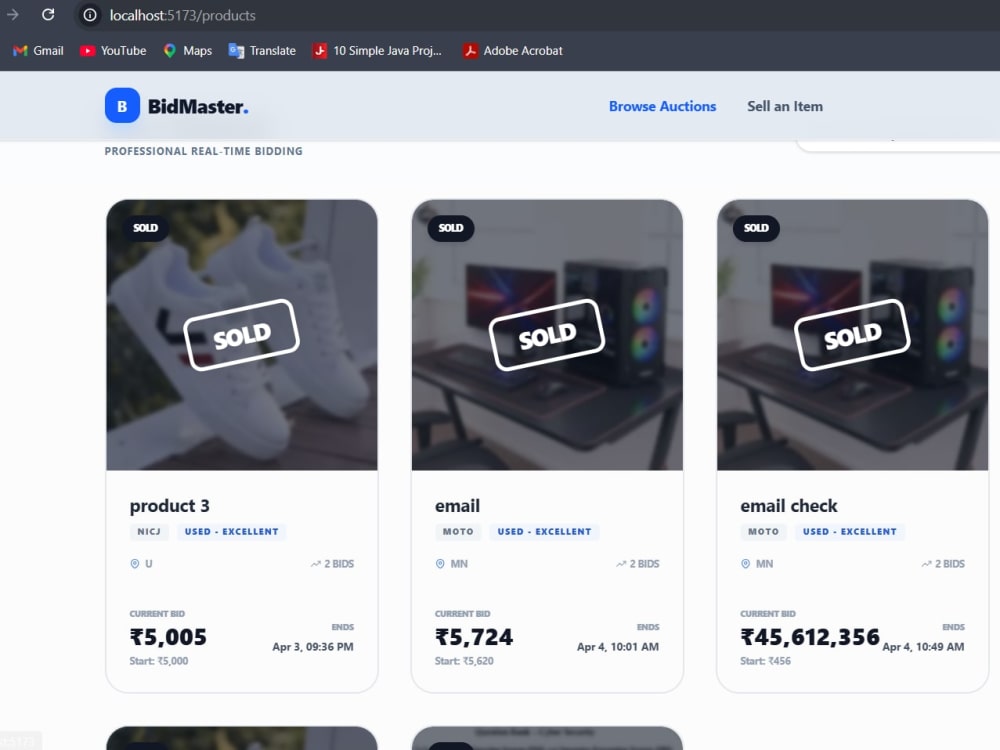Screen dimensions: 1000x750
Task: Open Gmail bookmark
Action: (38, 50)
